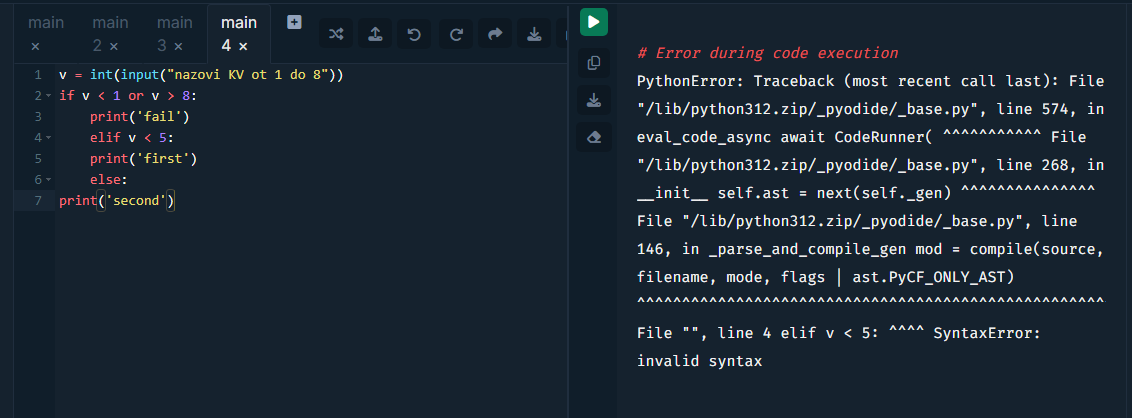This screenshot has height=418, width=1132.
Task: Close the active main 4 tab
Action: click(x=243, y=46)
